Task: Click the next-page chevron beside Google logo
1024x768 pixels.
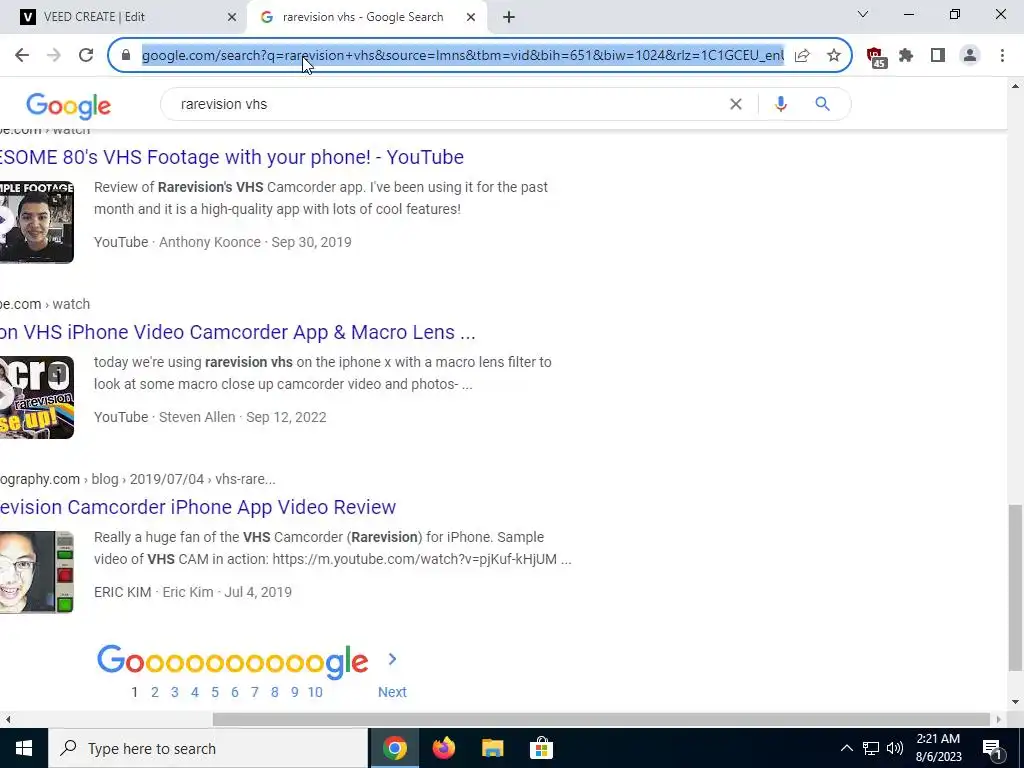Action: pos(392,660)
